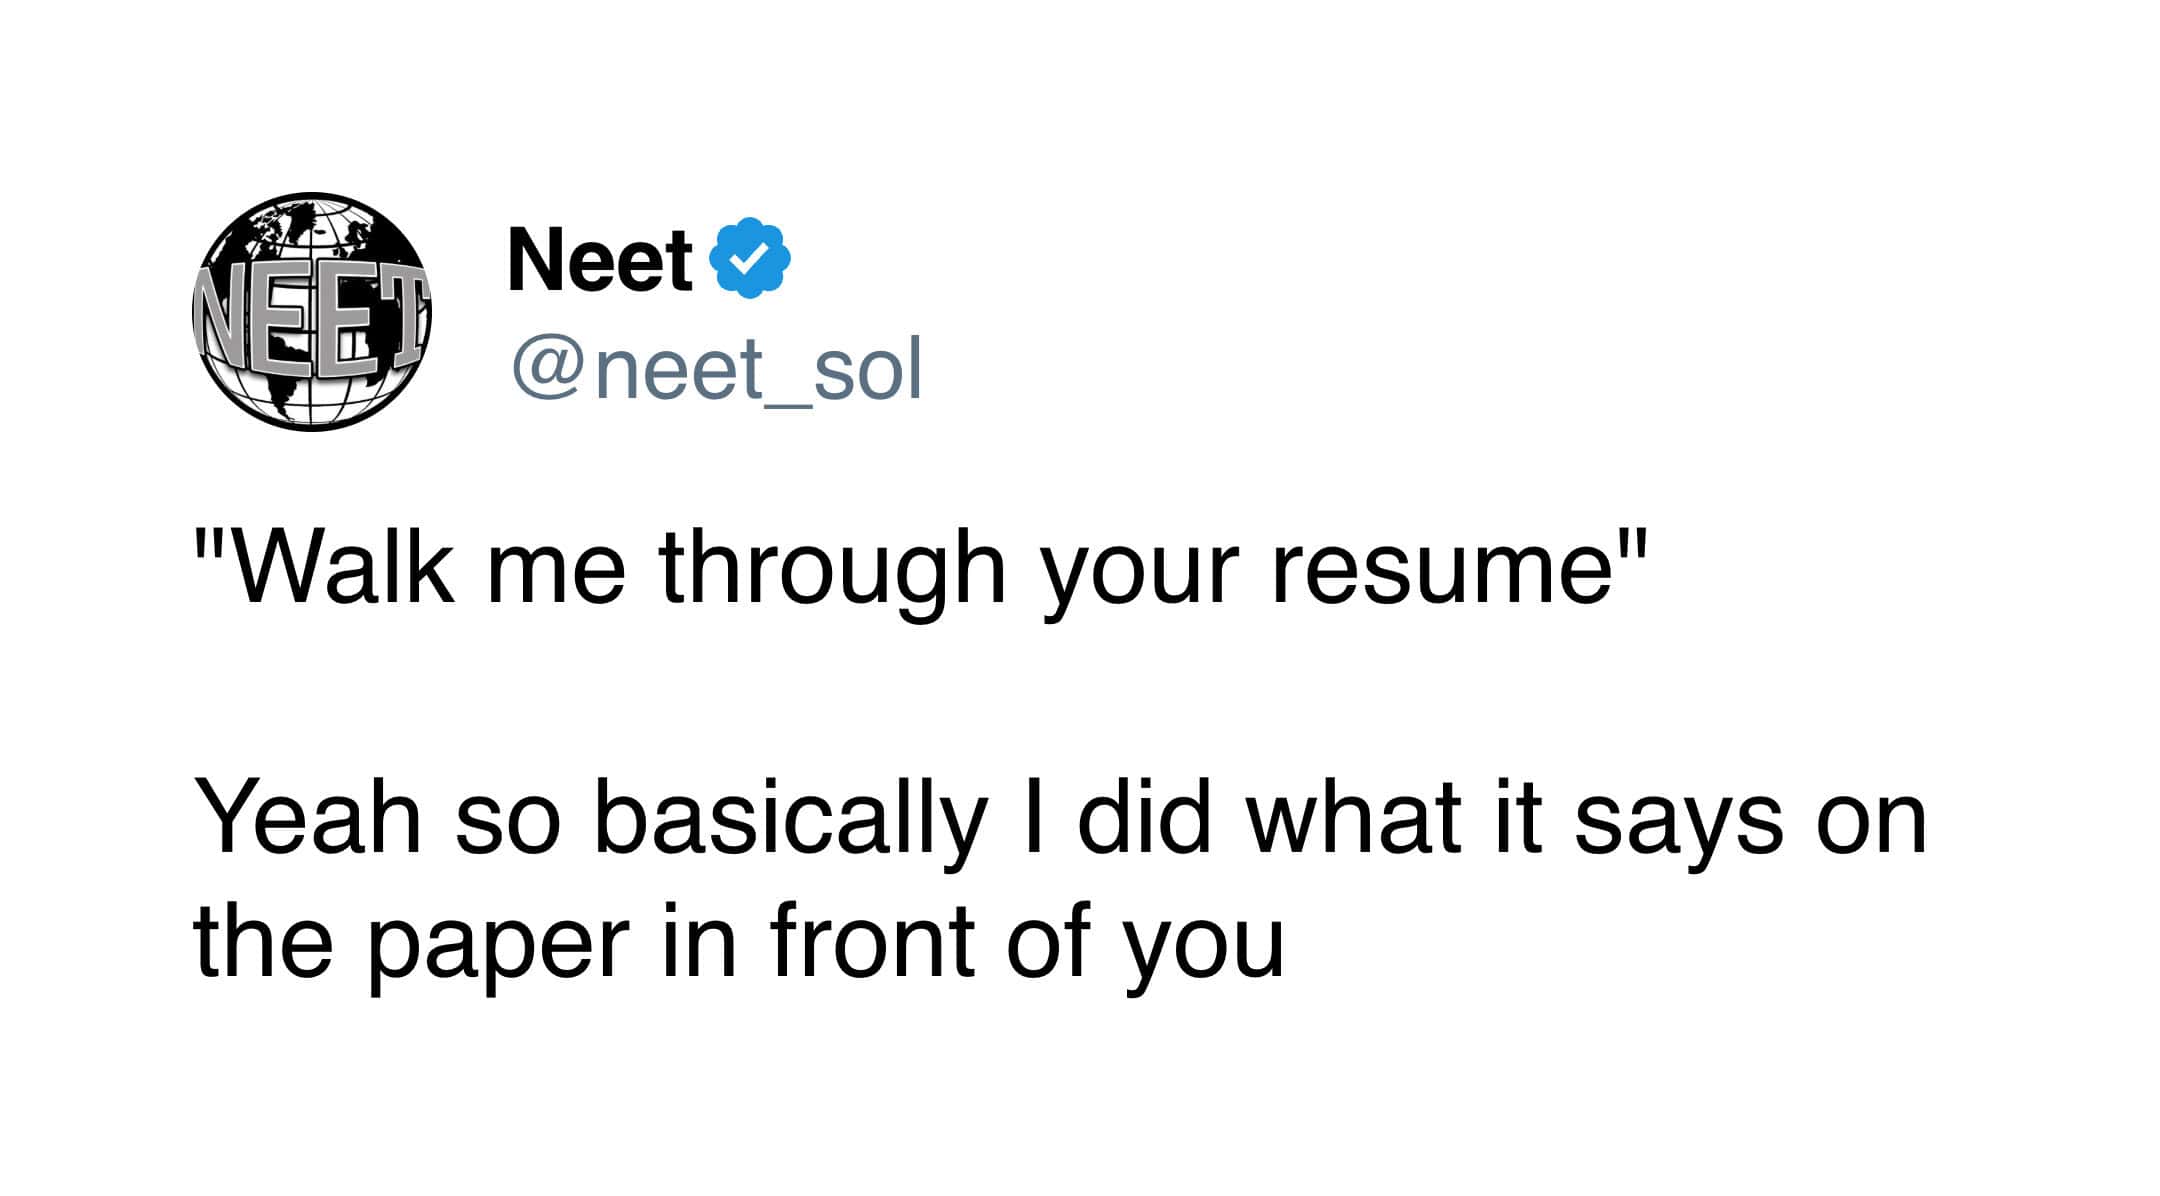Click the word "on" ending the second line

pyautogui.click(x=1871, y=825)
